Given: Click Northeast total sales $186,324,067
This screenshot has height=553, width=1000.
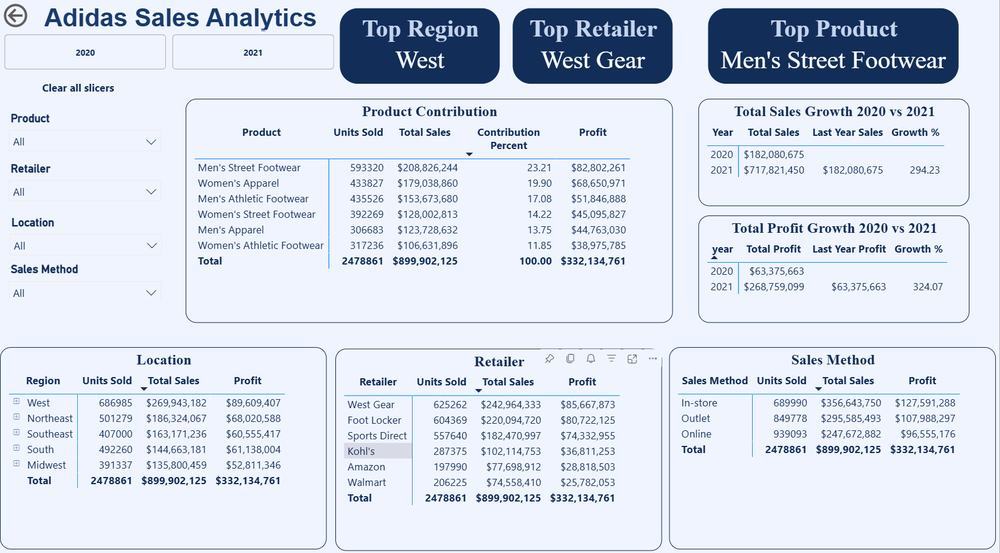Looking at the screenshot, I should coord(176,418).
